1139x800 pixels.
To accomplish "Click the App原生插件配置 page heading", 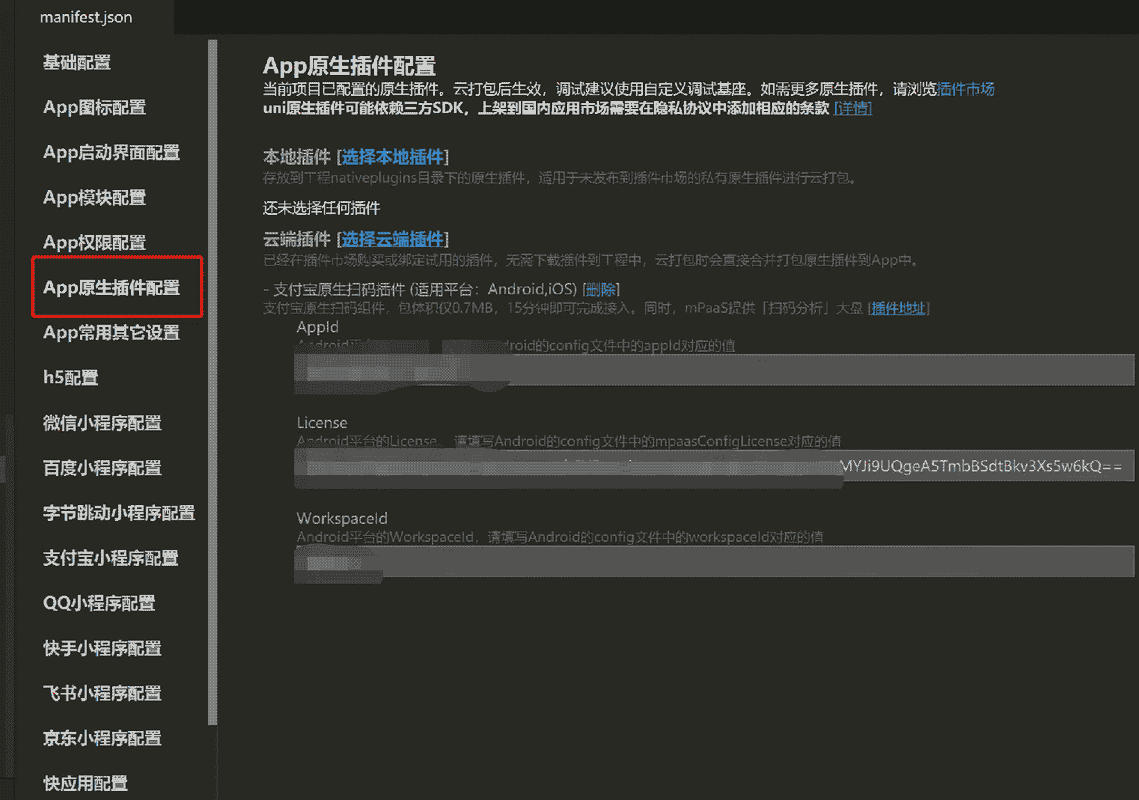I will [349, 65].
